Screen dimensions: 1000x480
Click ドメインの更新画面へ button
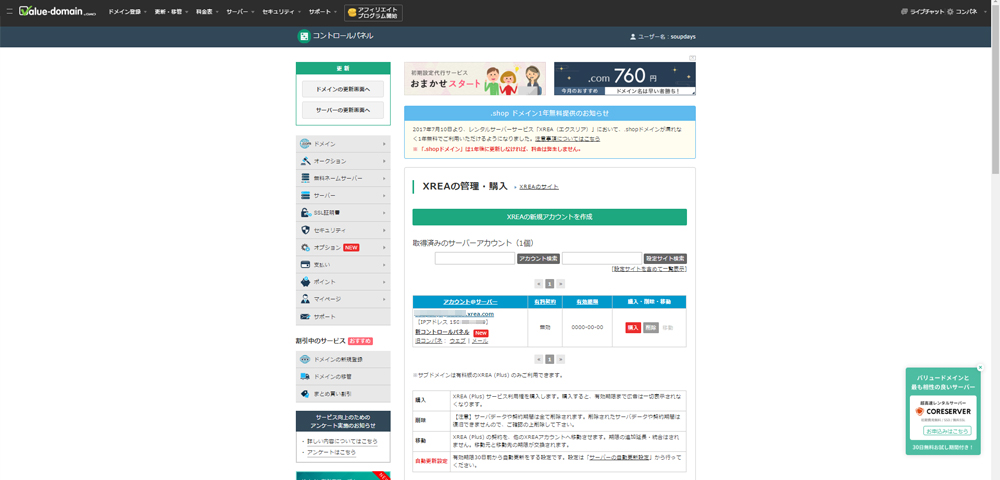(x=343, y=89)
